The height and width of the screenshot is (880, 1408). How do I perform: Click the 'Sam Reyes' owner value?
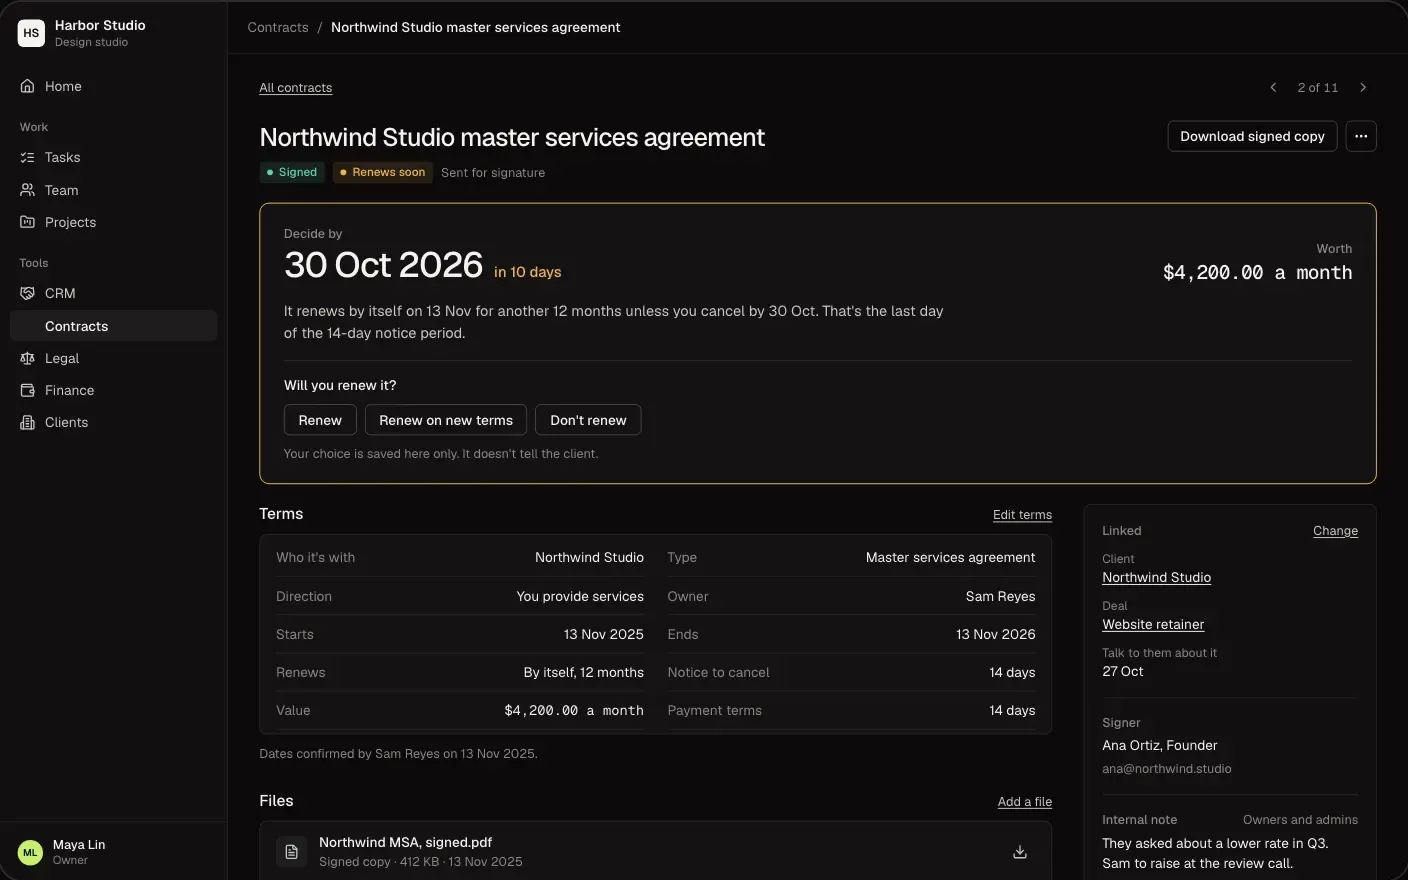click(x=1000, y=596)
